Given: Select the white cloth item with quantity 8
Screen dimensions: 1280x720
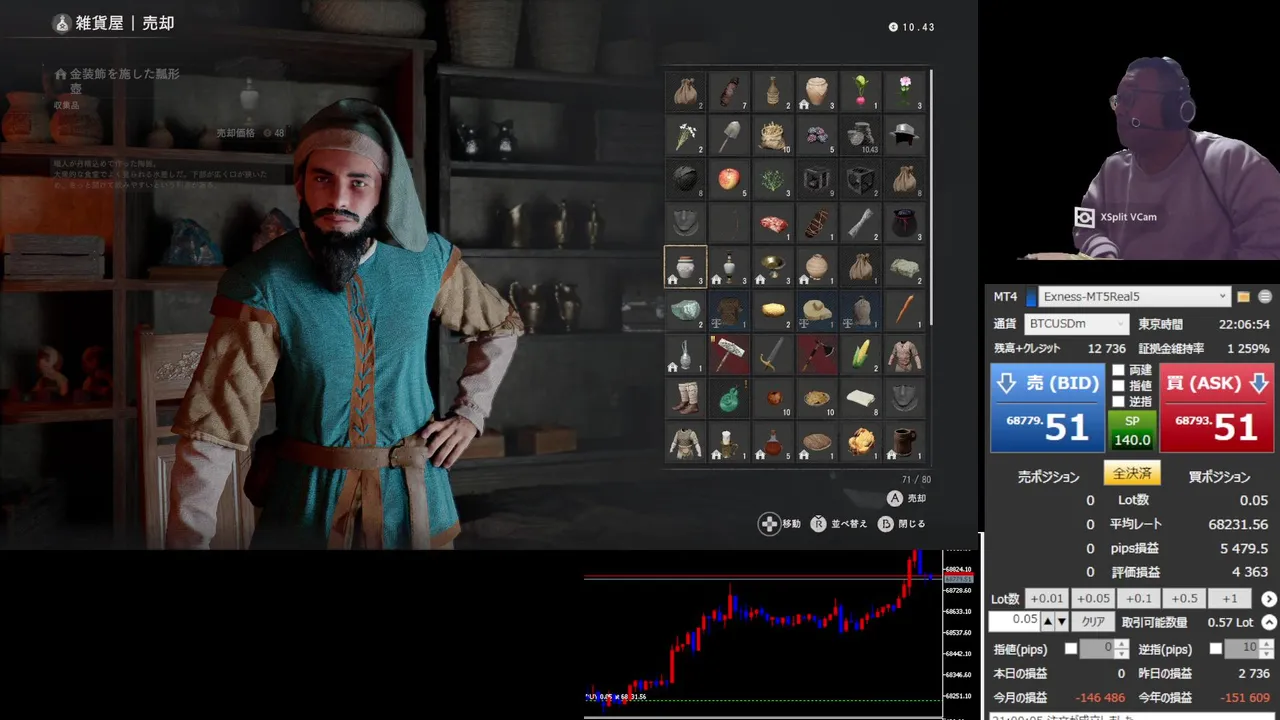Looking at the screenshot, I should (x=861, y=399).
